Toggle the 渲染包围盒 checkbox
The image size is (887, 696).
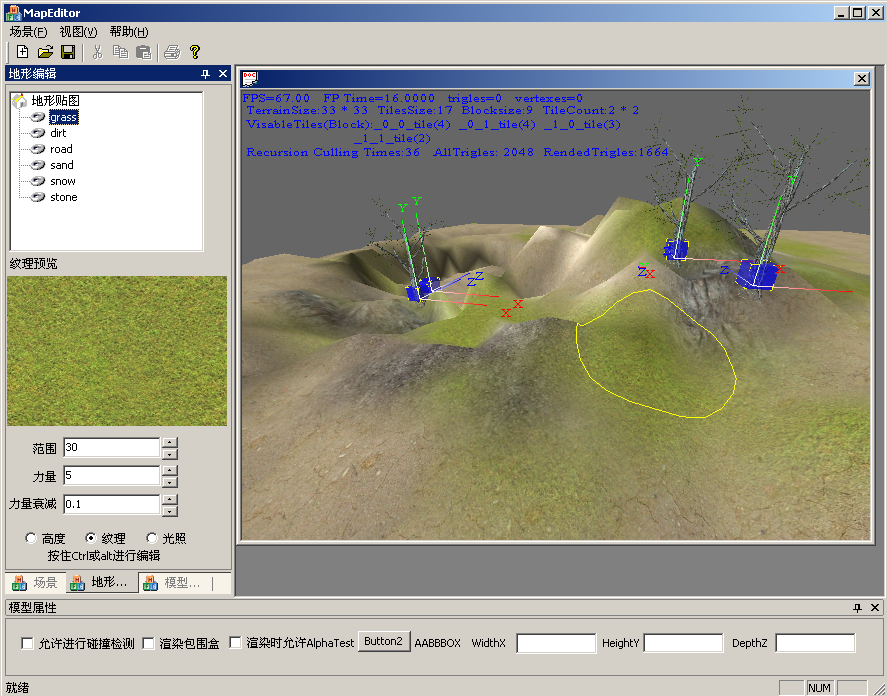click(148, 643)
